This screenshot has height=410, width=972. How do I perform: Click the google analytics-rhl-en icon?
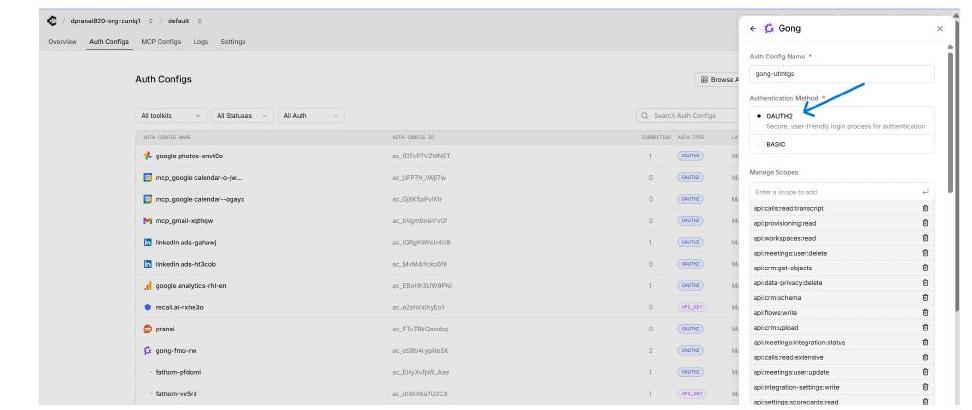click(148, 286)
